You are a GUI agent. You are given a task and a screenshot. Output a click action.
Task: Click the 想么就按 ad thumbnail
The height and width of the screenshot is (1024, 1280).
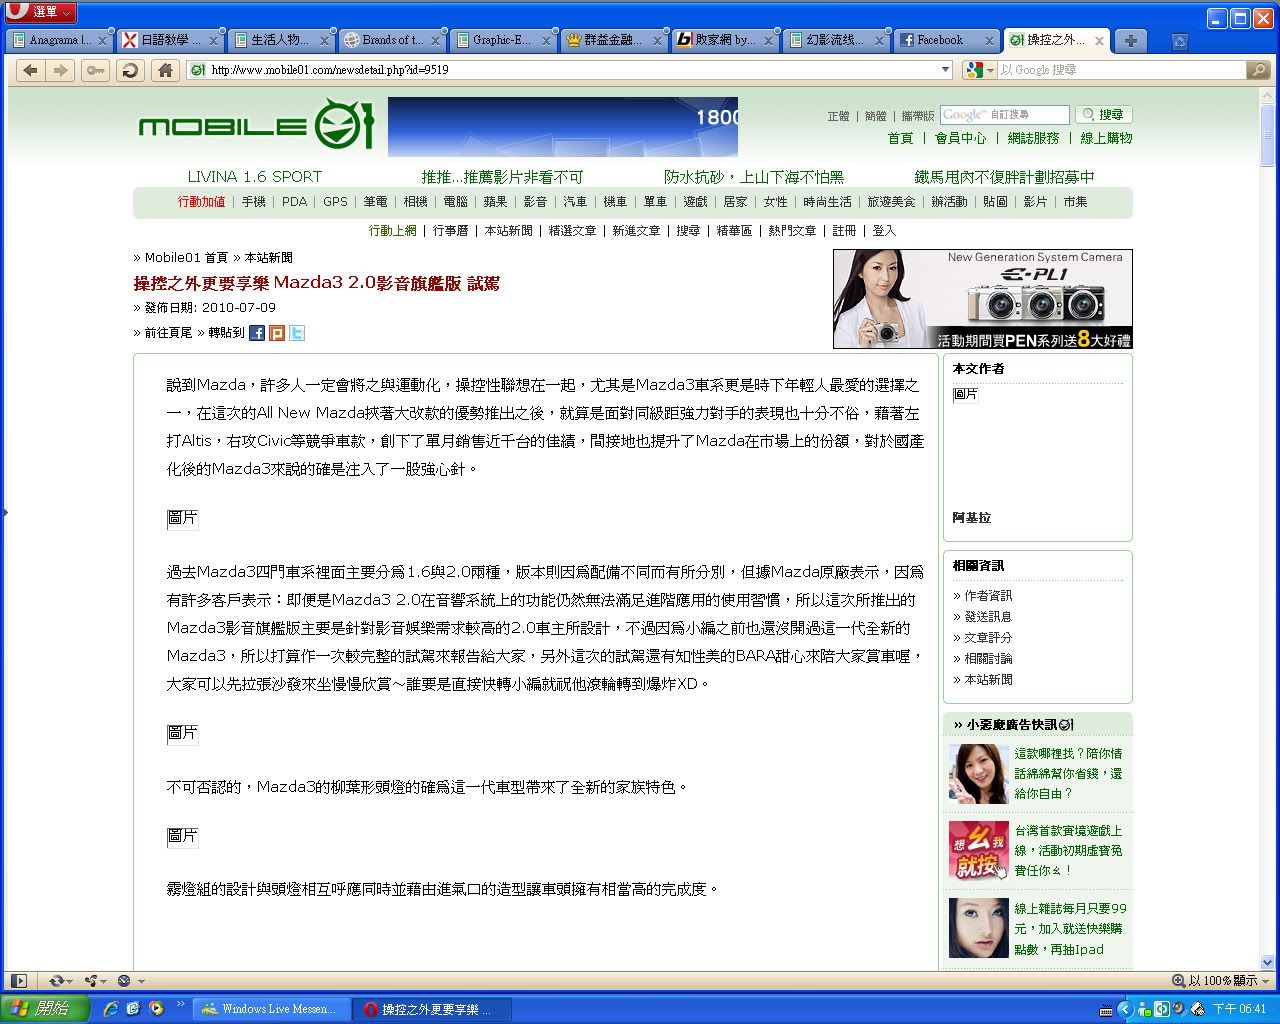[979, 851]
